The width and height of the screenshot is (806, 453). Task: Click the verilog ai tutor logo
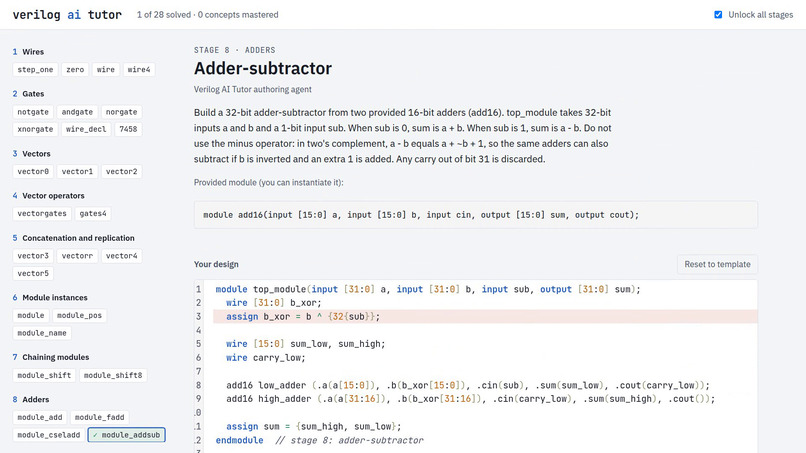tap(67, 15)
